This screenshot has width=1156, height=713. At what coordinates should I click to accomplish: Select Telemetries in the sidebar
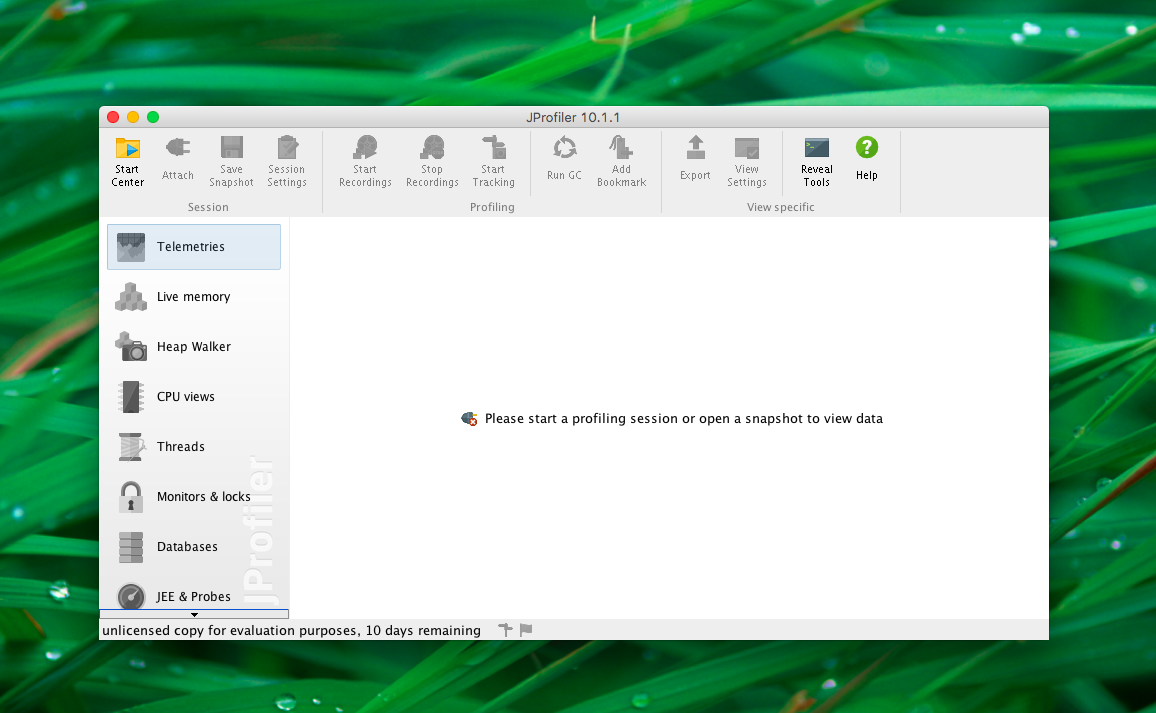[194, 247]
